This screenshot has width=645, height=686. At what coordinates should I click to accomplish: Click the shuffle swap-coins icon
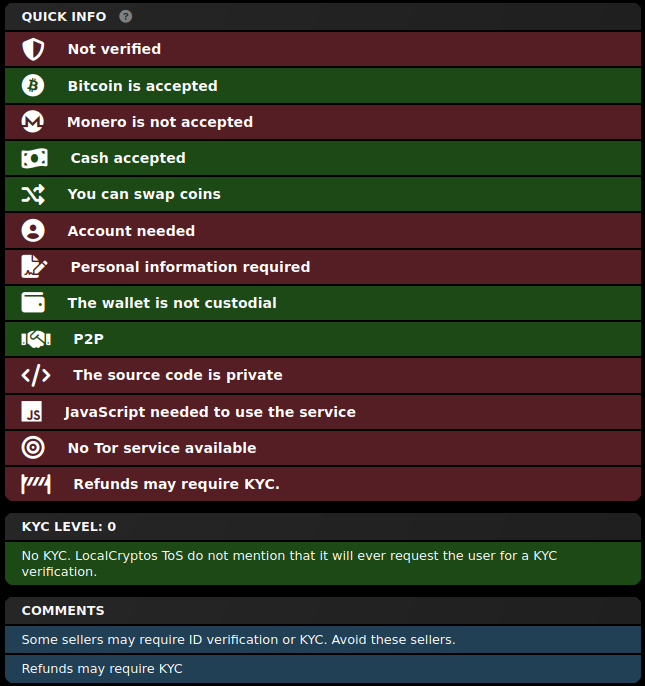(33, 194)
